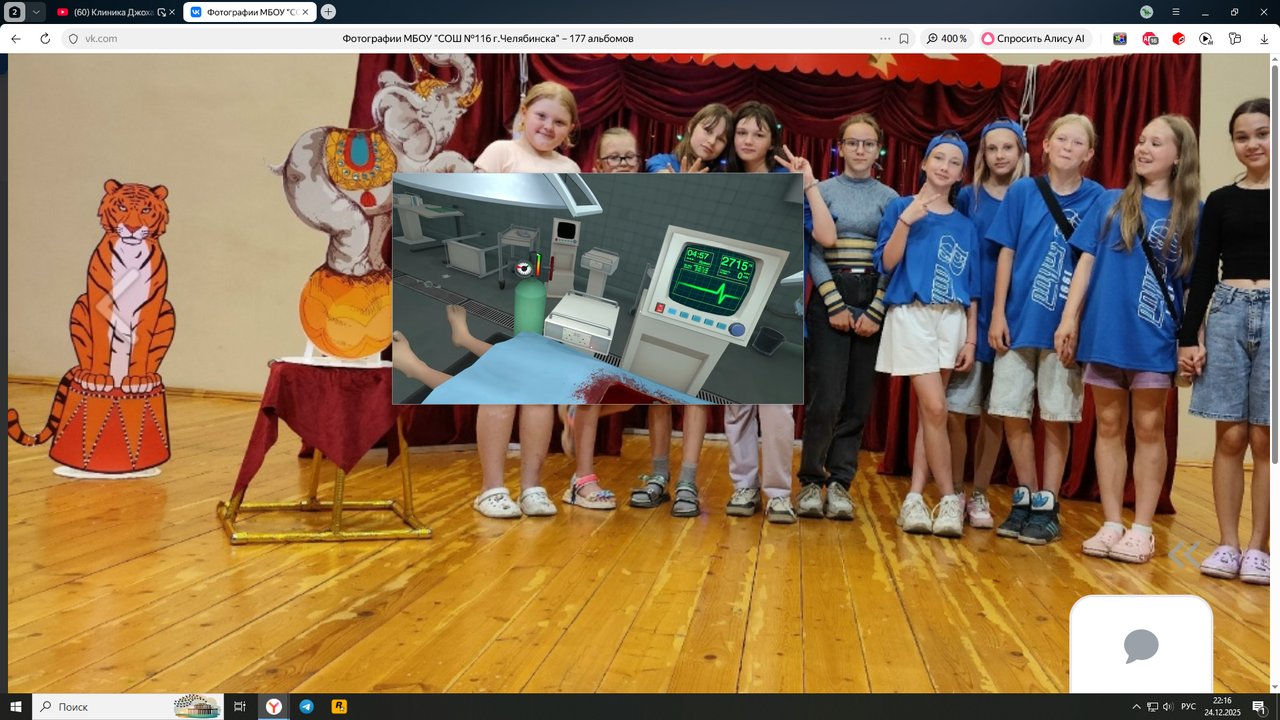Open the tab group counter showing 2
Viewport: 1280px width, 720px height.
click(15, 12)
